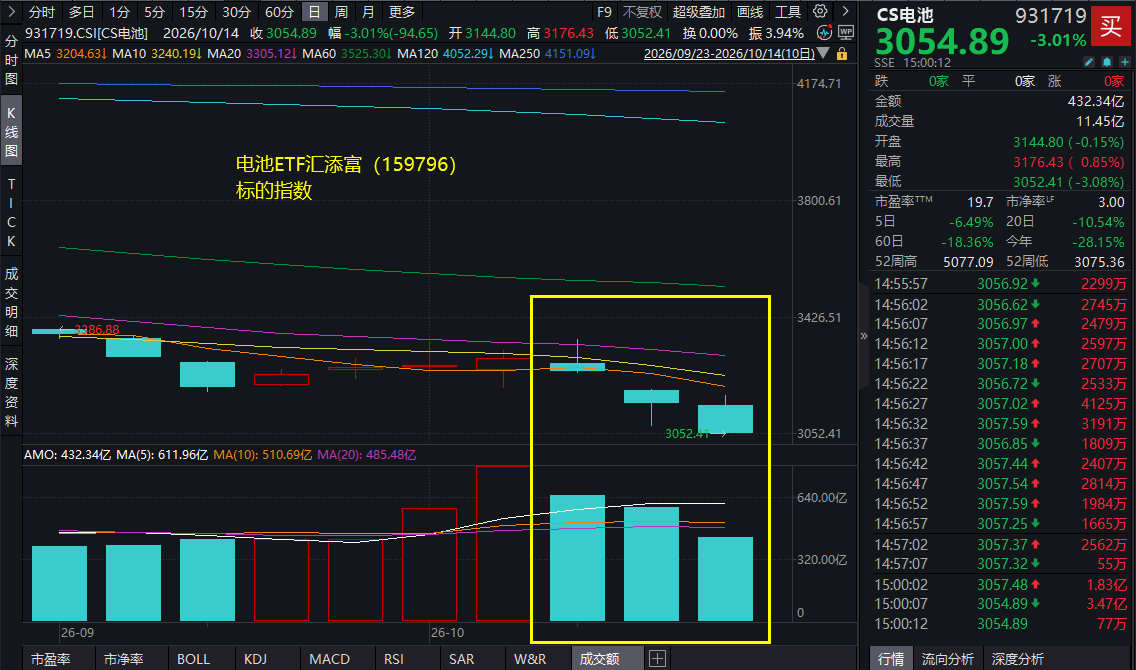Image resolution: width=1136 pixels, height=670 pixels.
Task: Open the date range dropdown triangle
Action: [823, 54]
